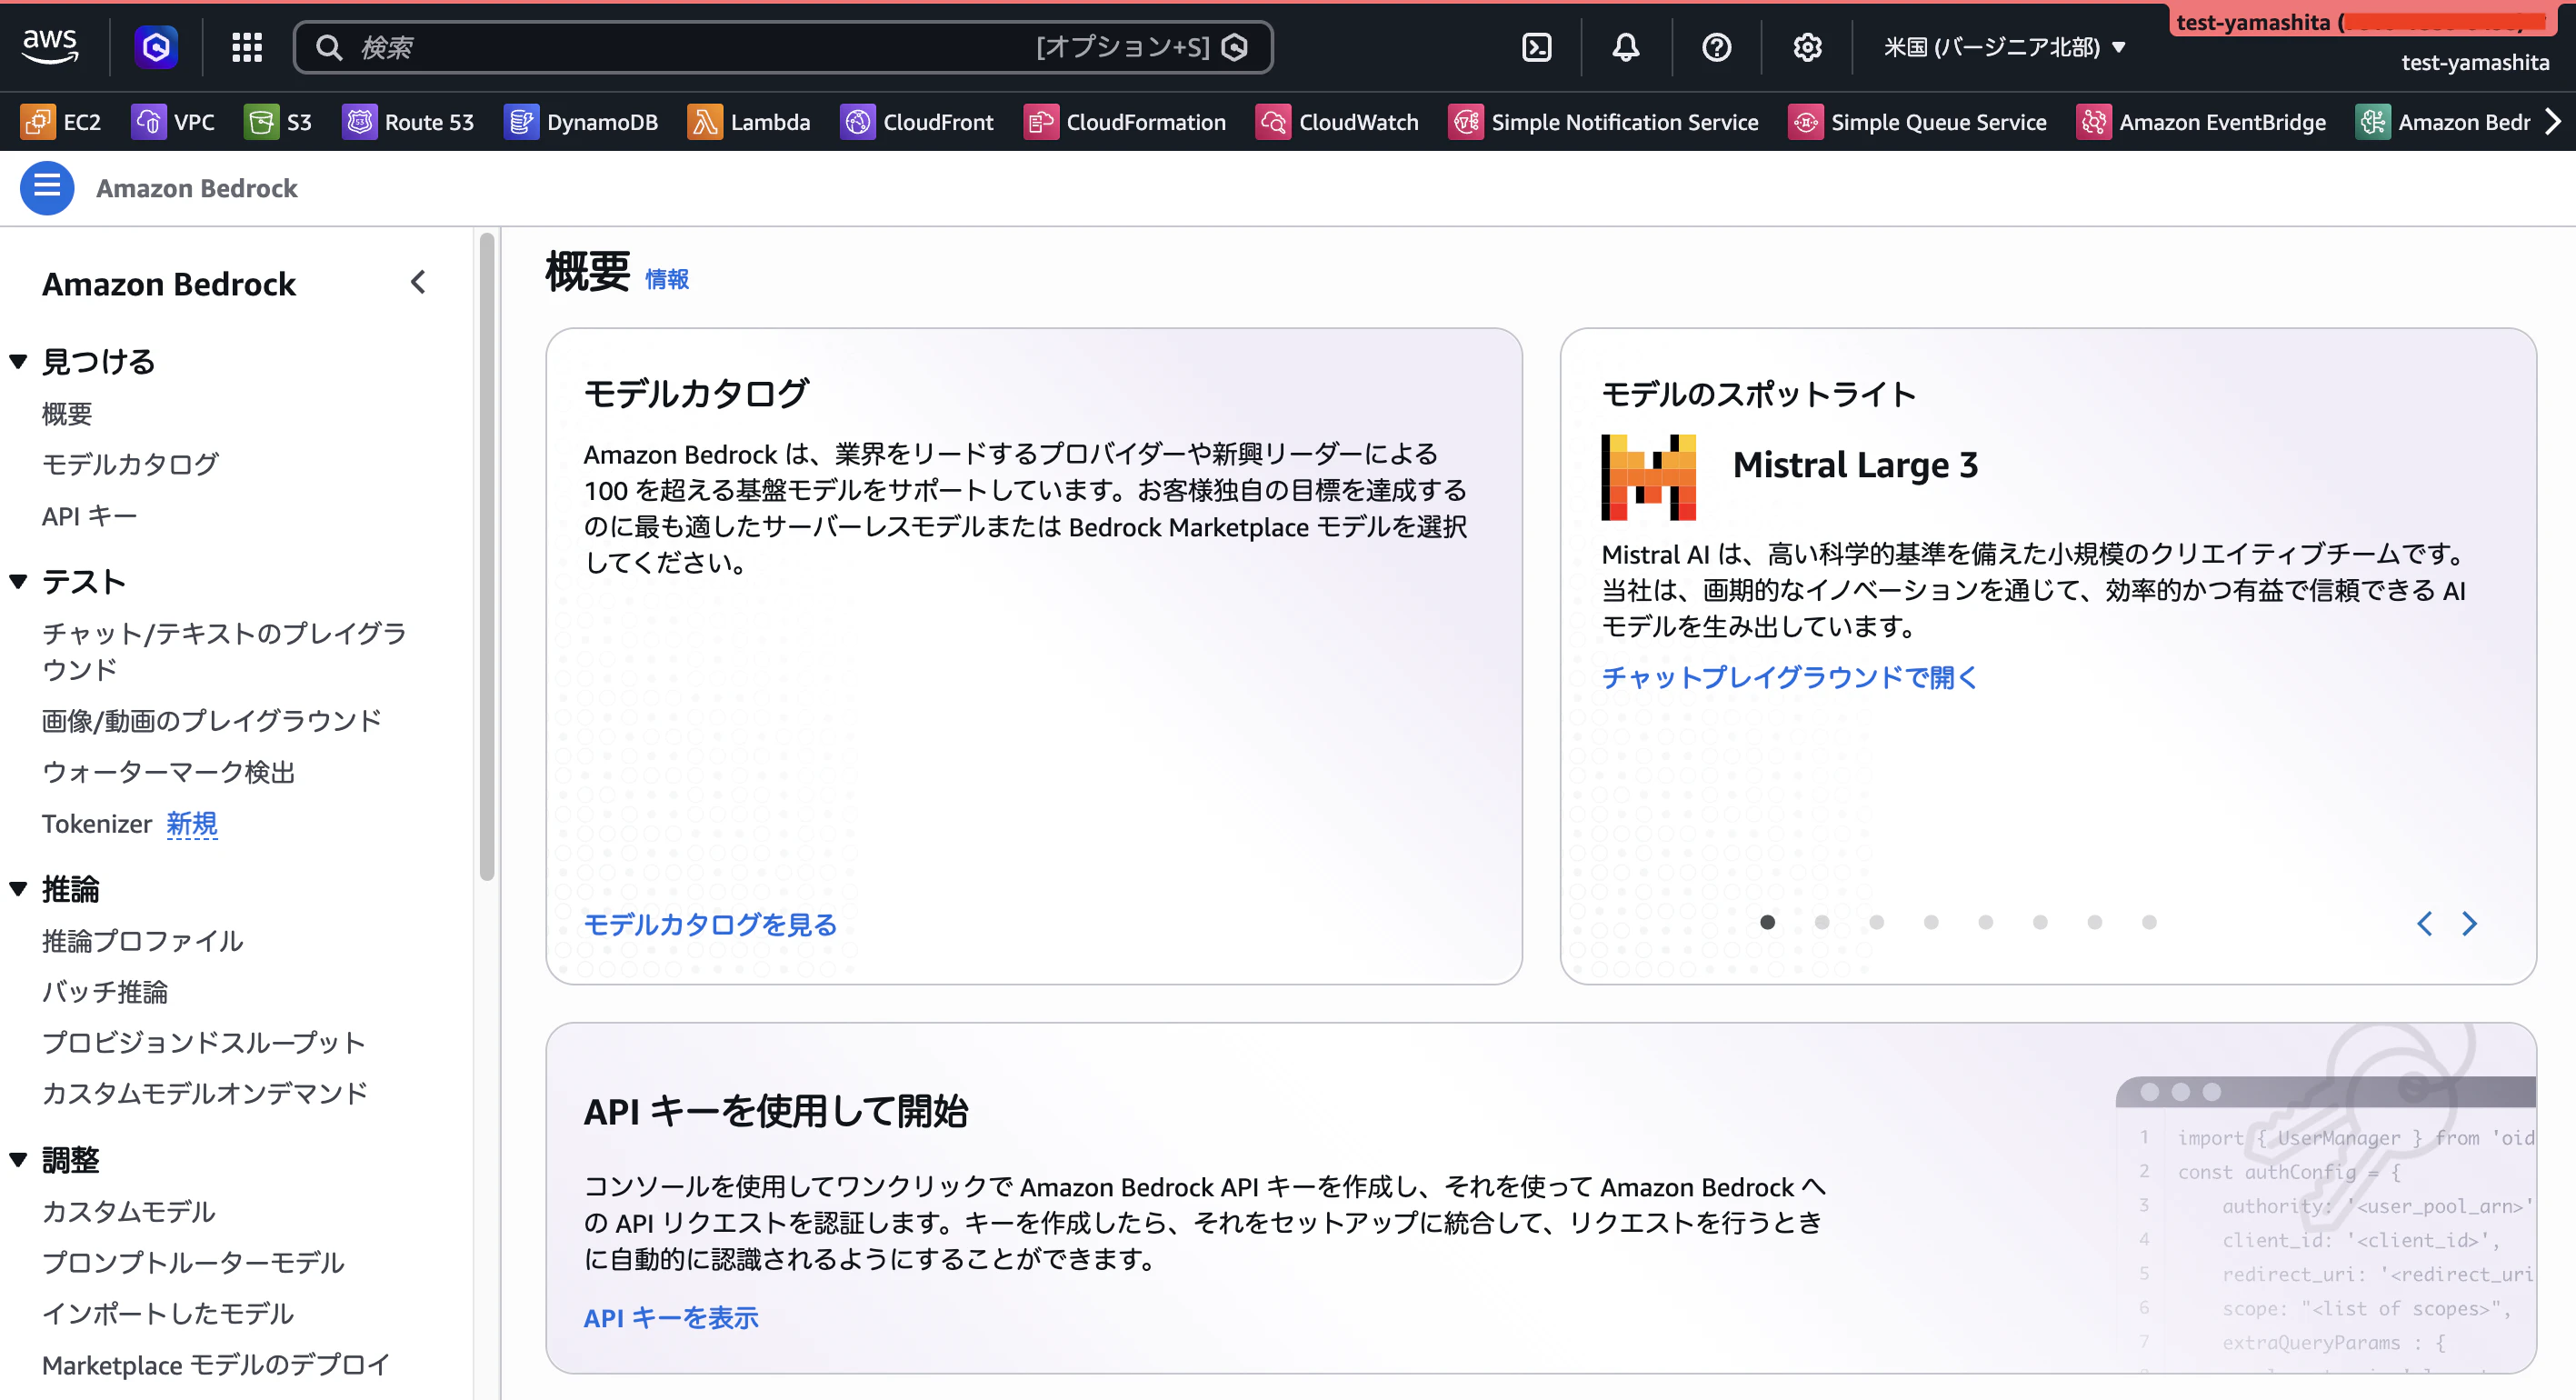Open VPC from favorites bar
Viewport: 2576px width, 1400px height.
tap(173, 122)
